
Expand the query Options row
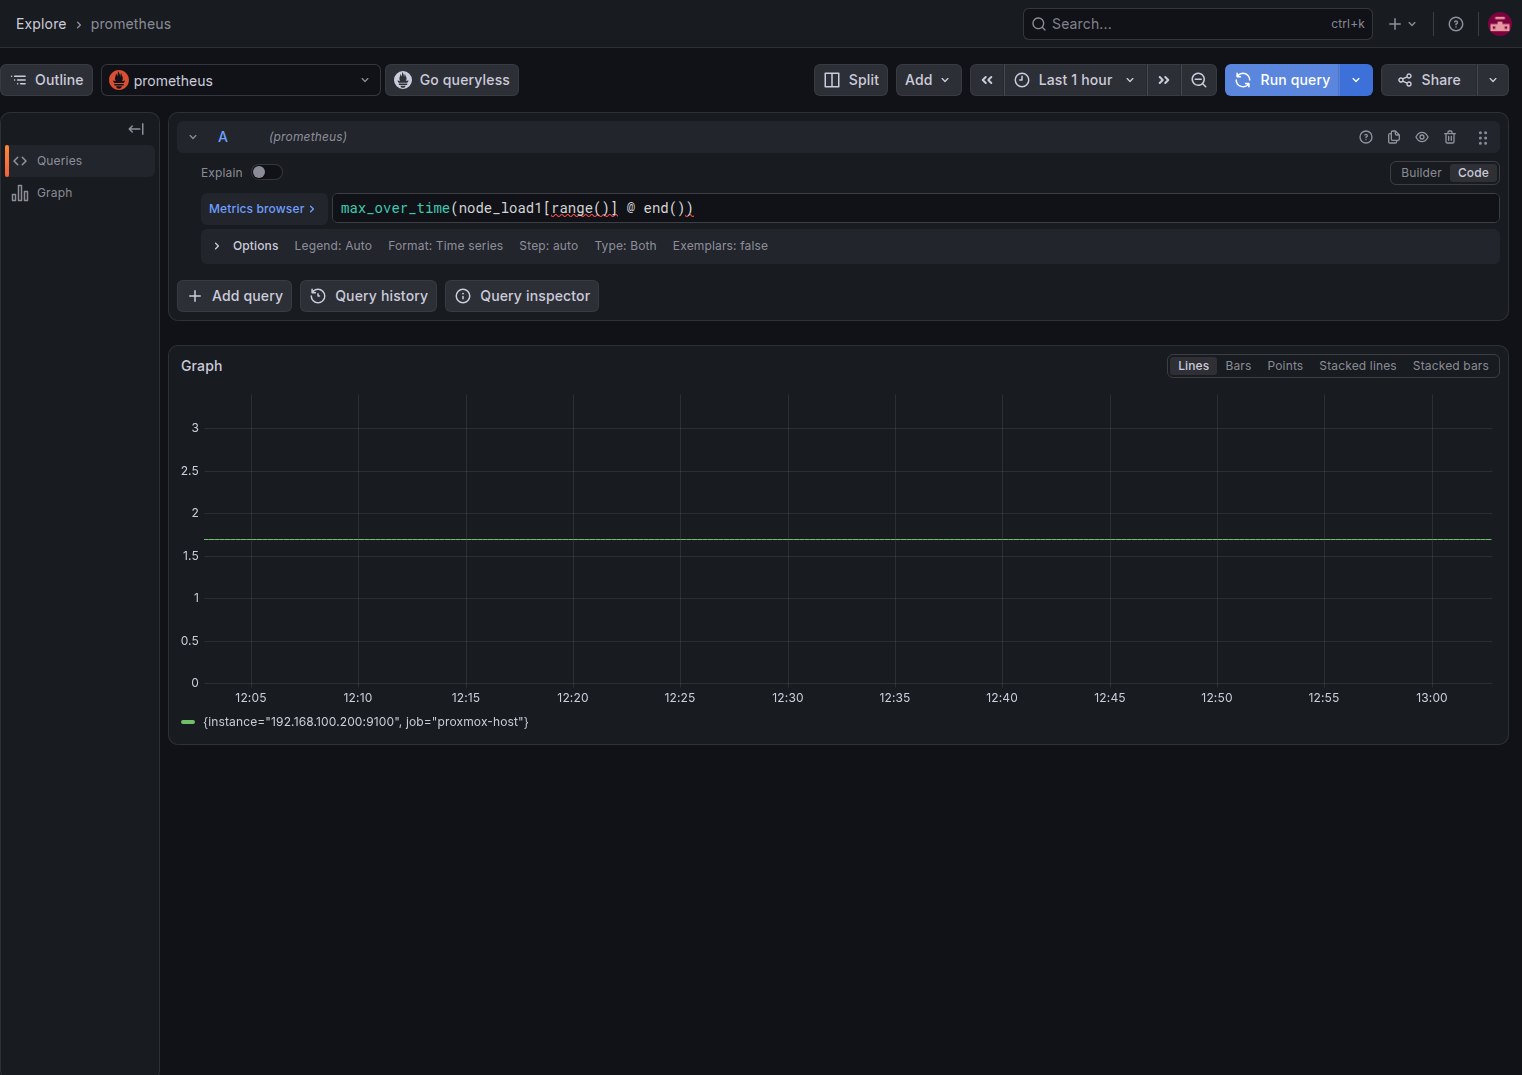click(850, 246)
